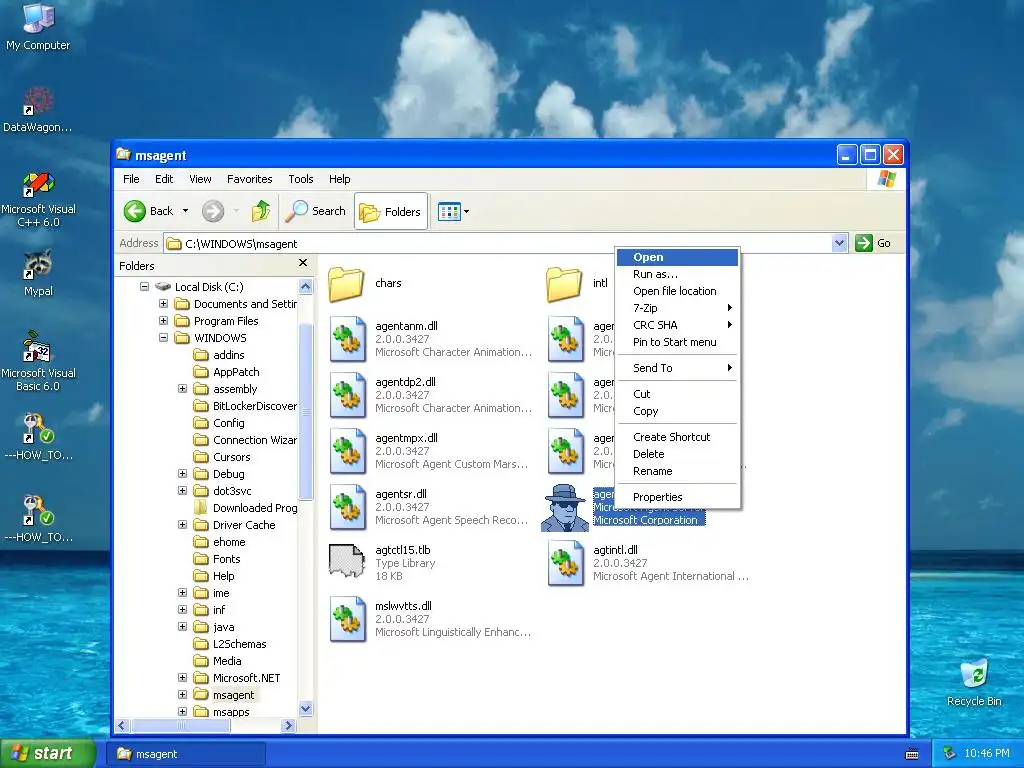This screenshot has height=768, width=1024.
Task: Select the agentanm.dll file icon
Action: pyautogui.click(x=347, y=339)
